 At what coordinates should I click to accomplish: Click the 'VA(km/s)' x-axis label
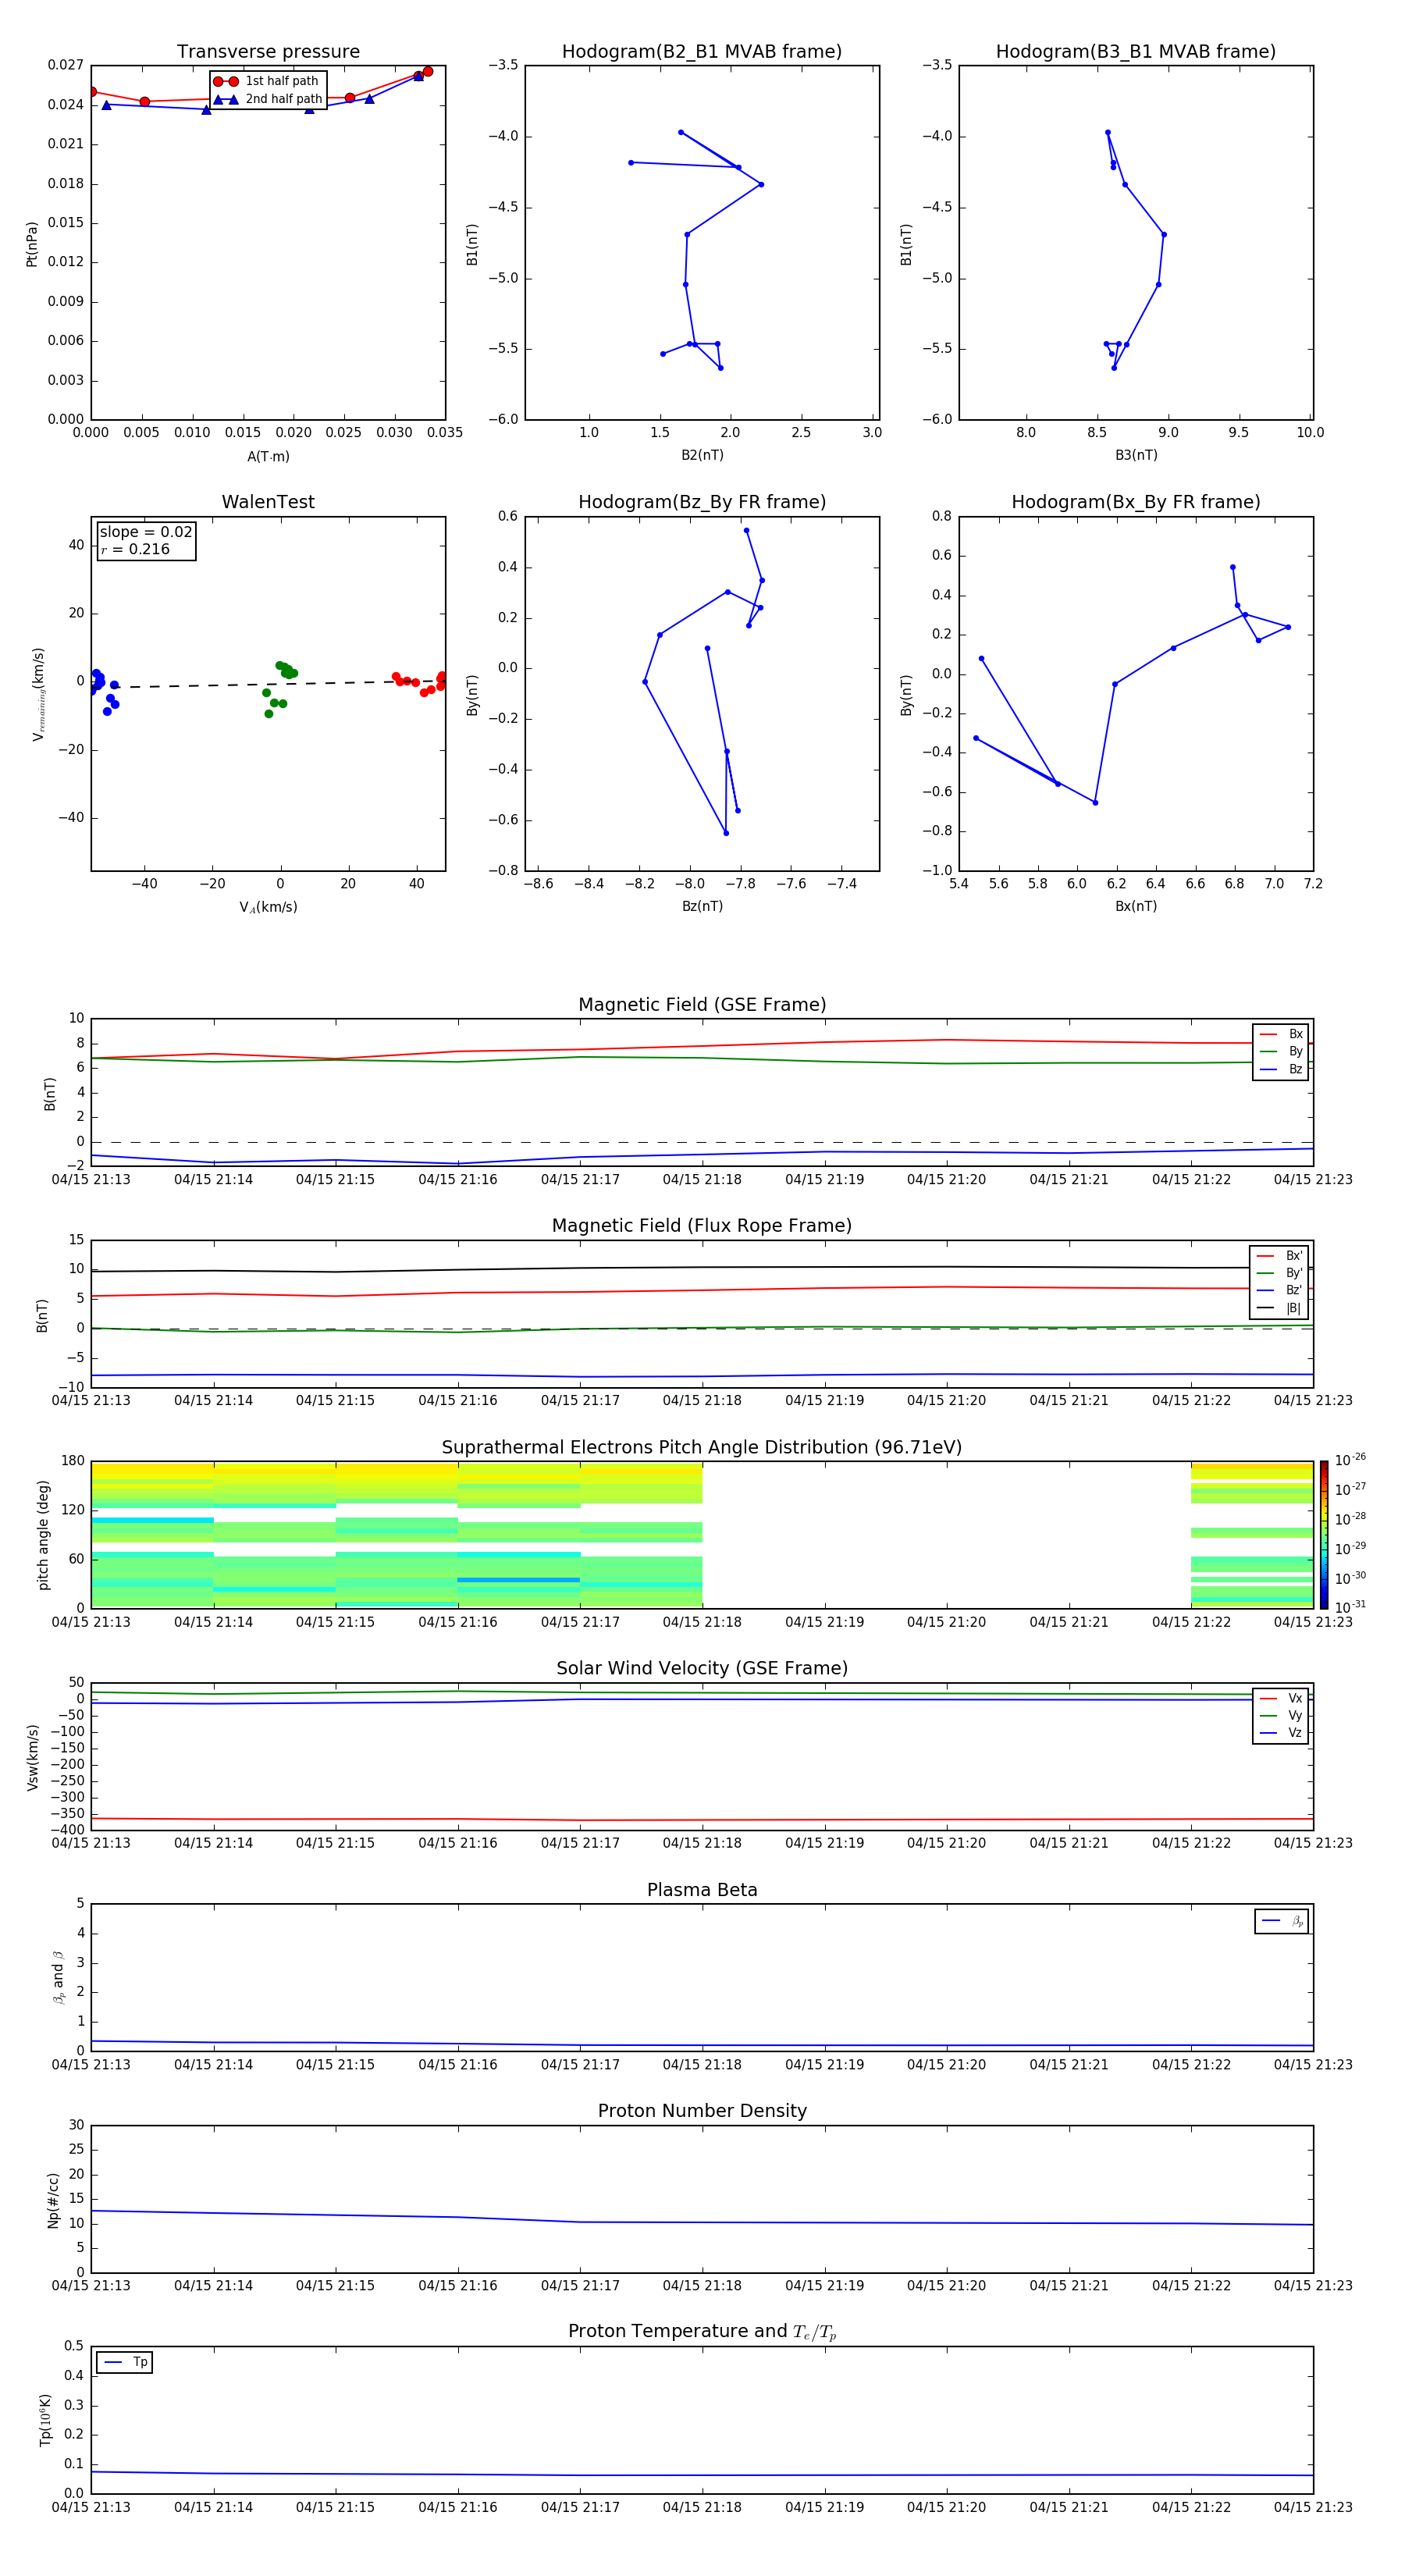(268, 907)
